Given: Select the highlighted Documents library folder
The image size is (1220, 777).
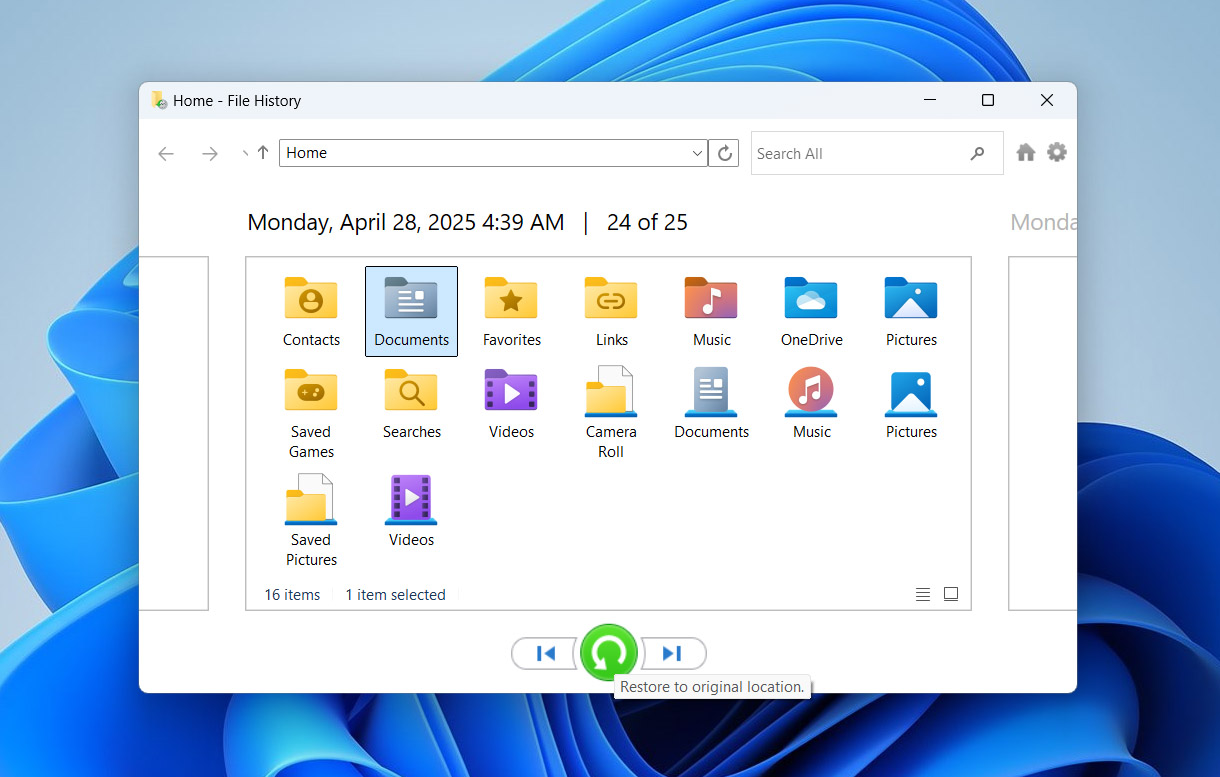Looking at the screenshot, I should pos(411,311).
